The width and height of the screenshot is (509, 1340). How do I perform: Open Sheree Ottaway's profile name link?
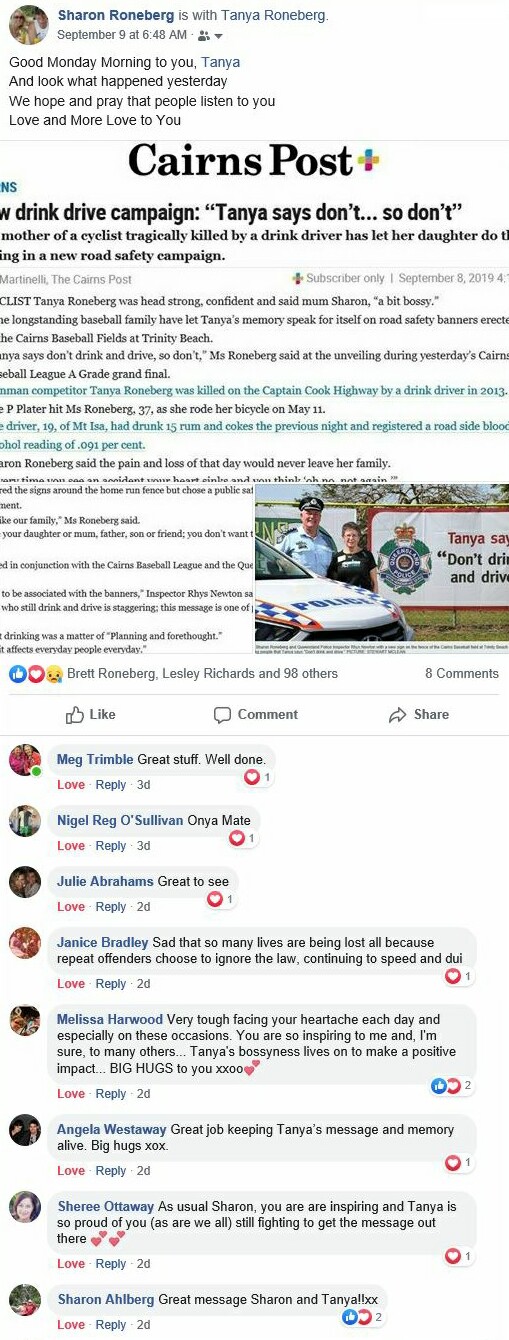pyautogui.click(x=106, y=1207)
